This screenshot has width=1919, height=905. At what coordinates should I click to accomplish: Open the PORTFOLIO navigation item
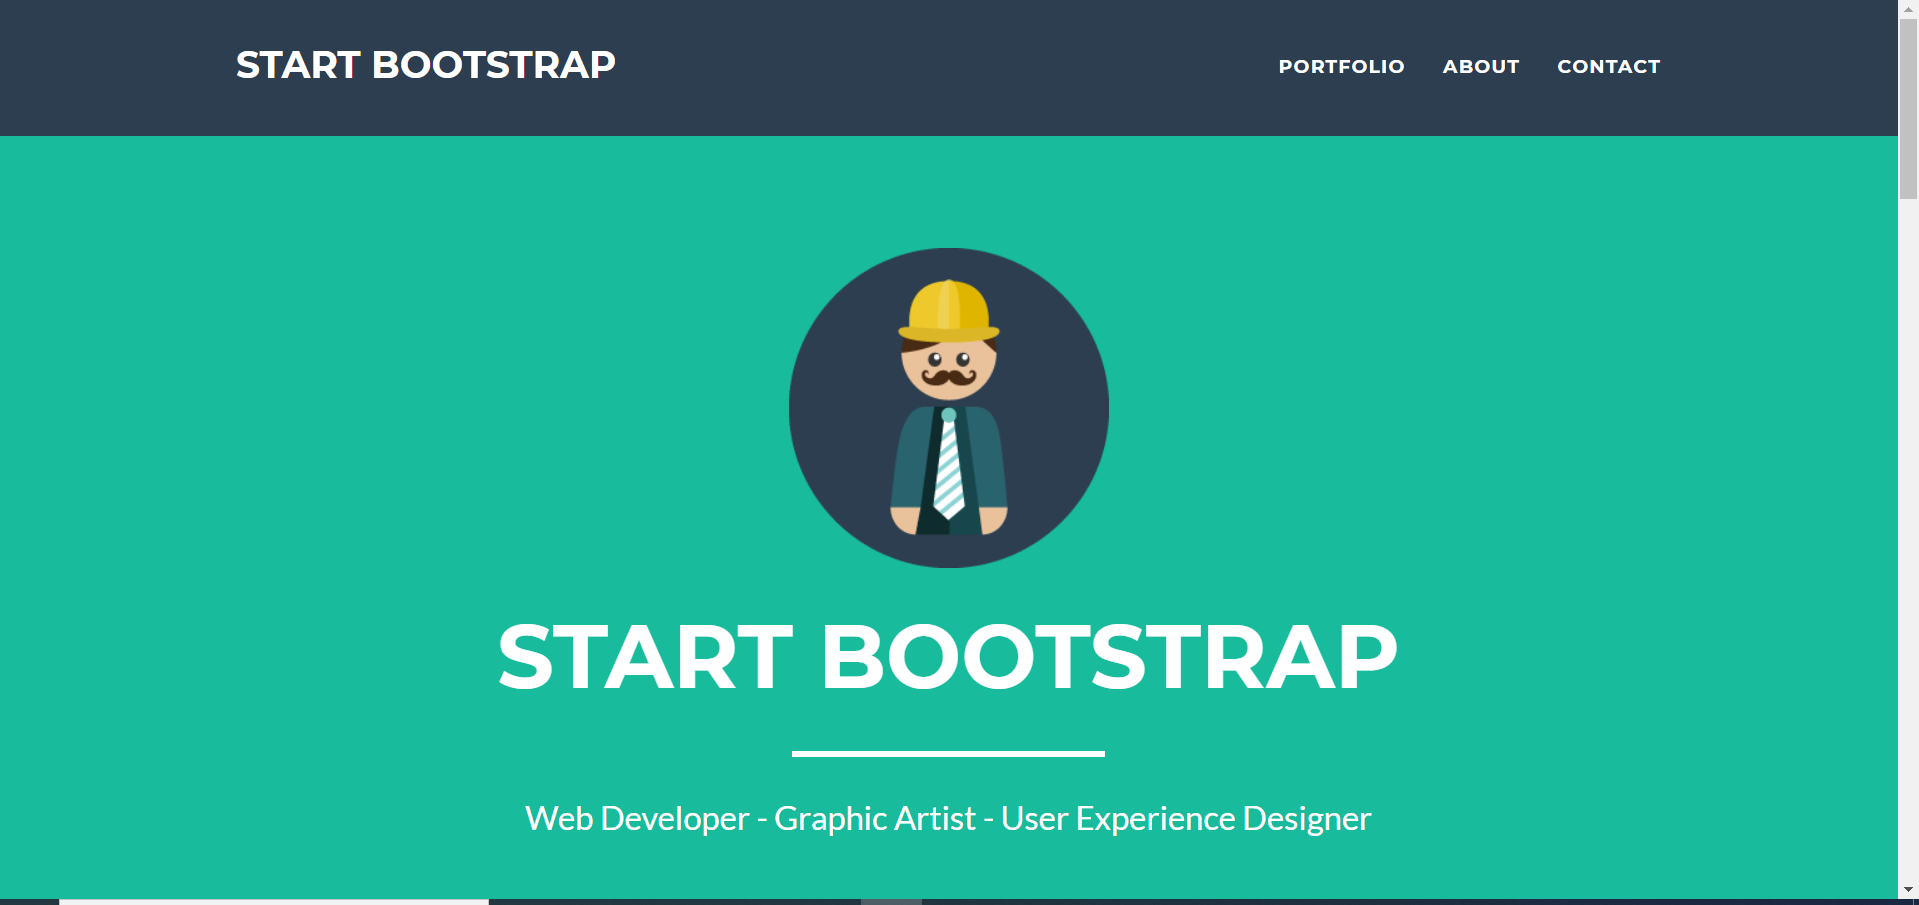[x=1341, y=67]
